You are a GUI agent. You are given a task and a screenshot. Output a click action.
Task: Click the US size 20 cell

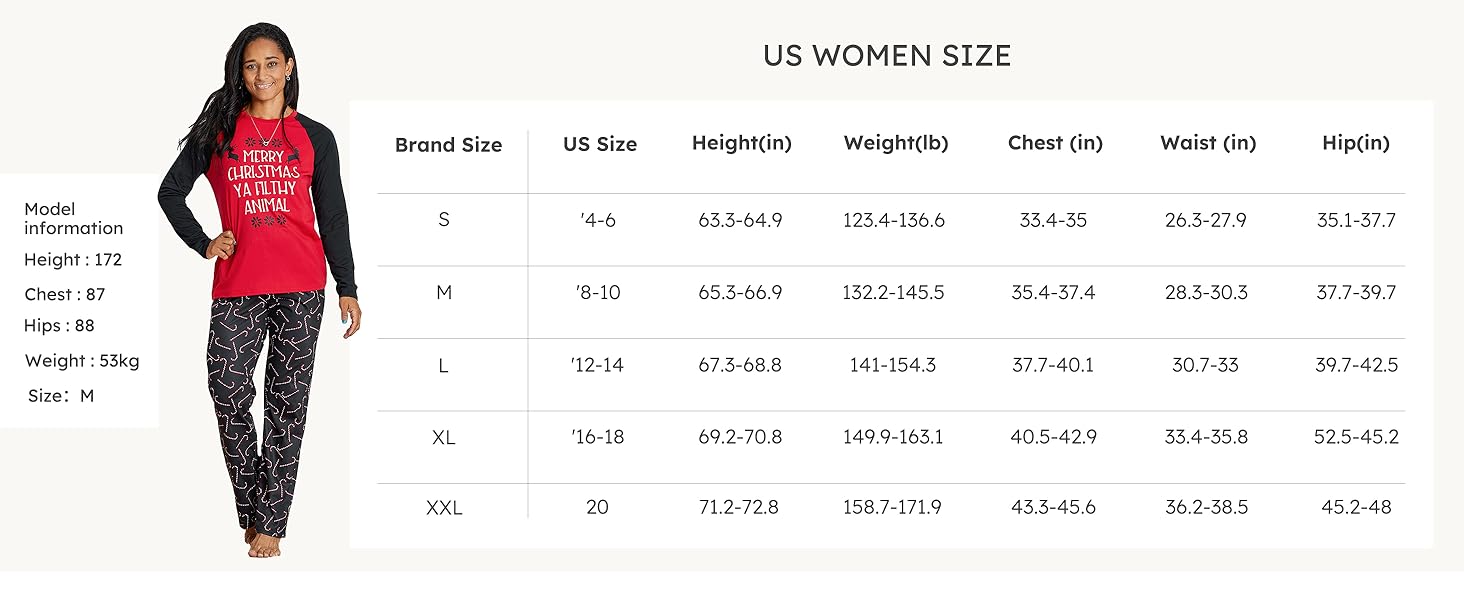[x=597, y=507]
